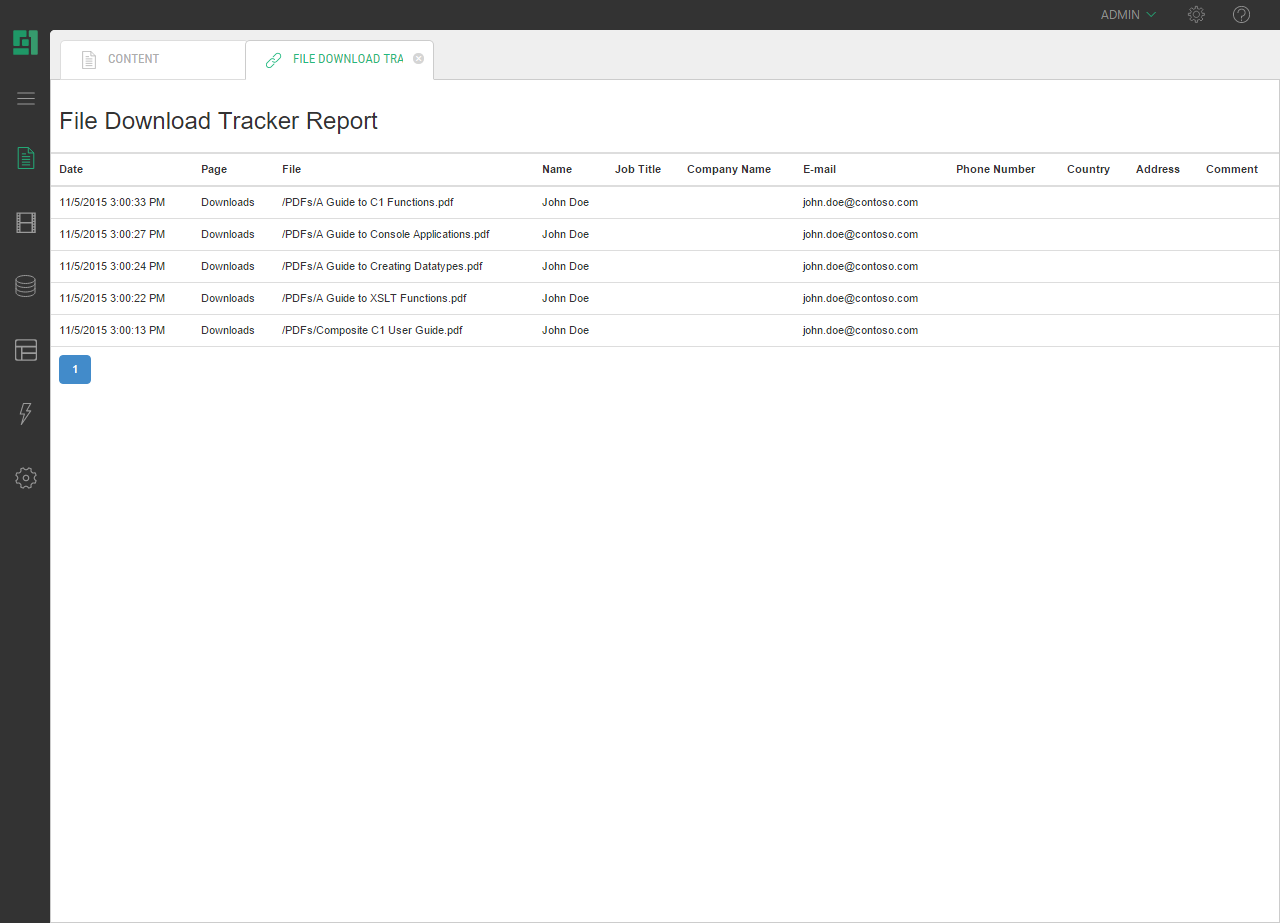Close the File Download Tracker tab
This screenshot has height=923, width=1280.
point(418,59)
